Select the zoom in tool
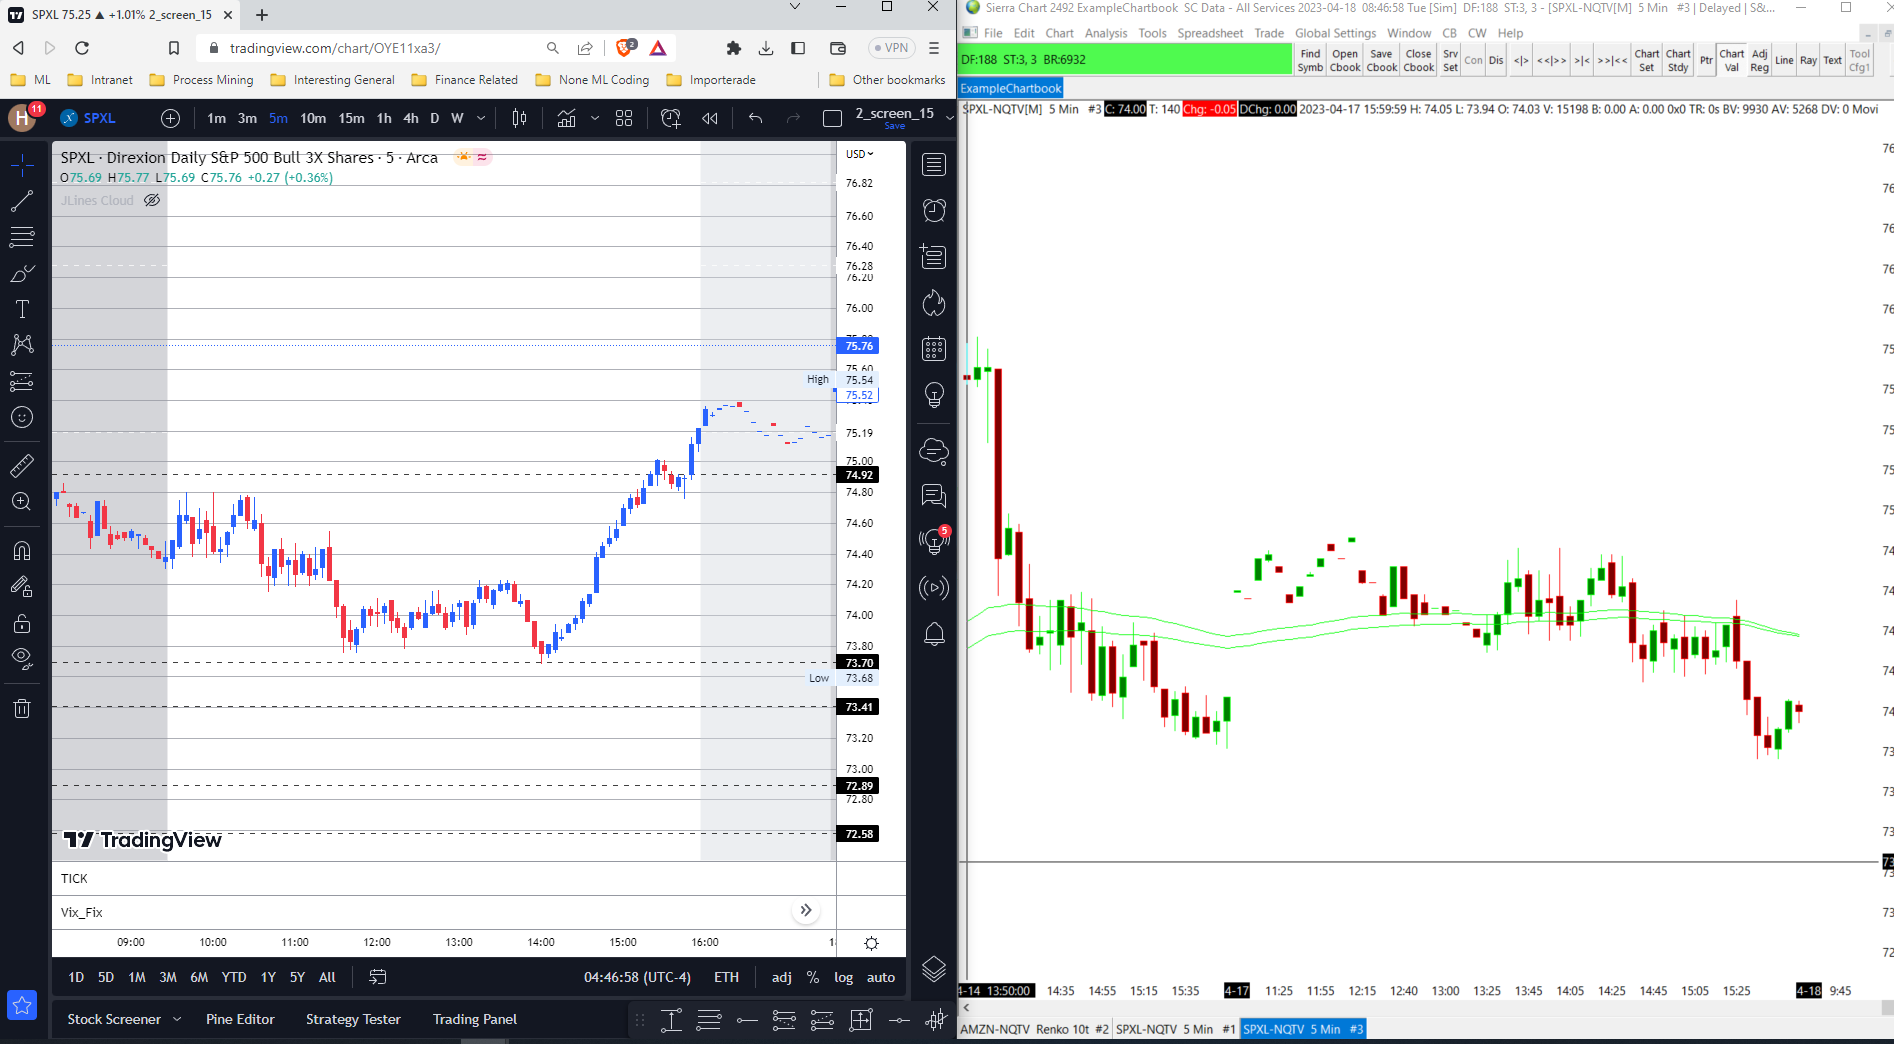1894x1044 pixels. pos(22,501)
